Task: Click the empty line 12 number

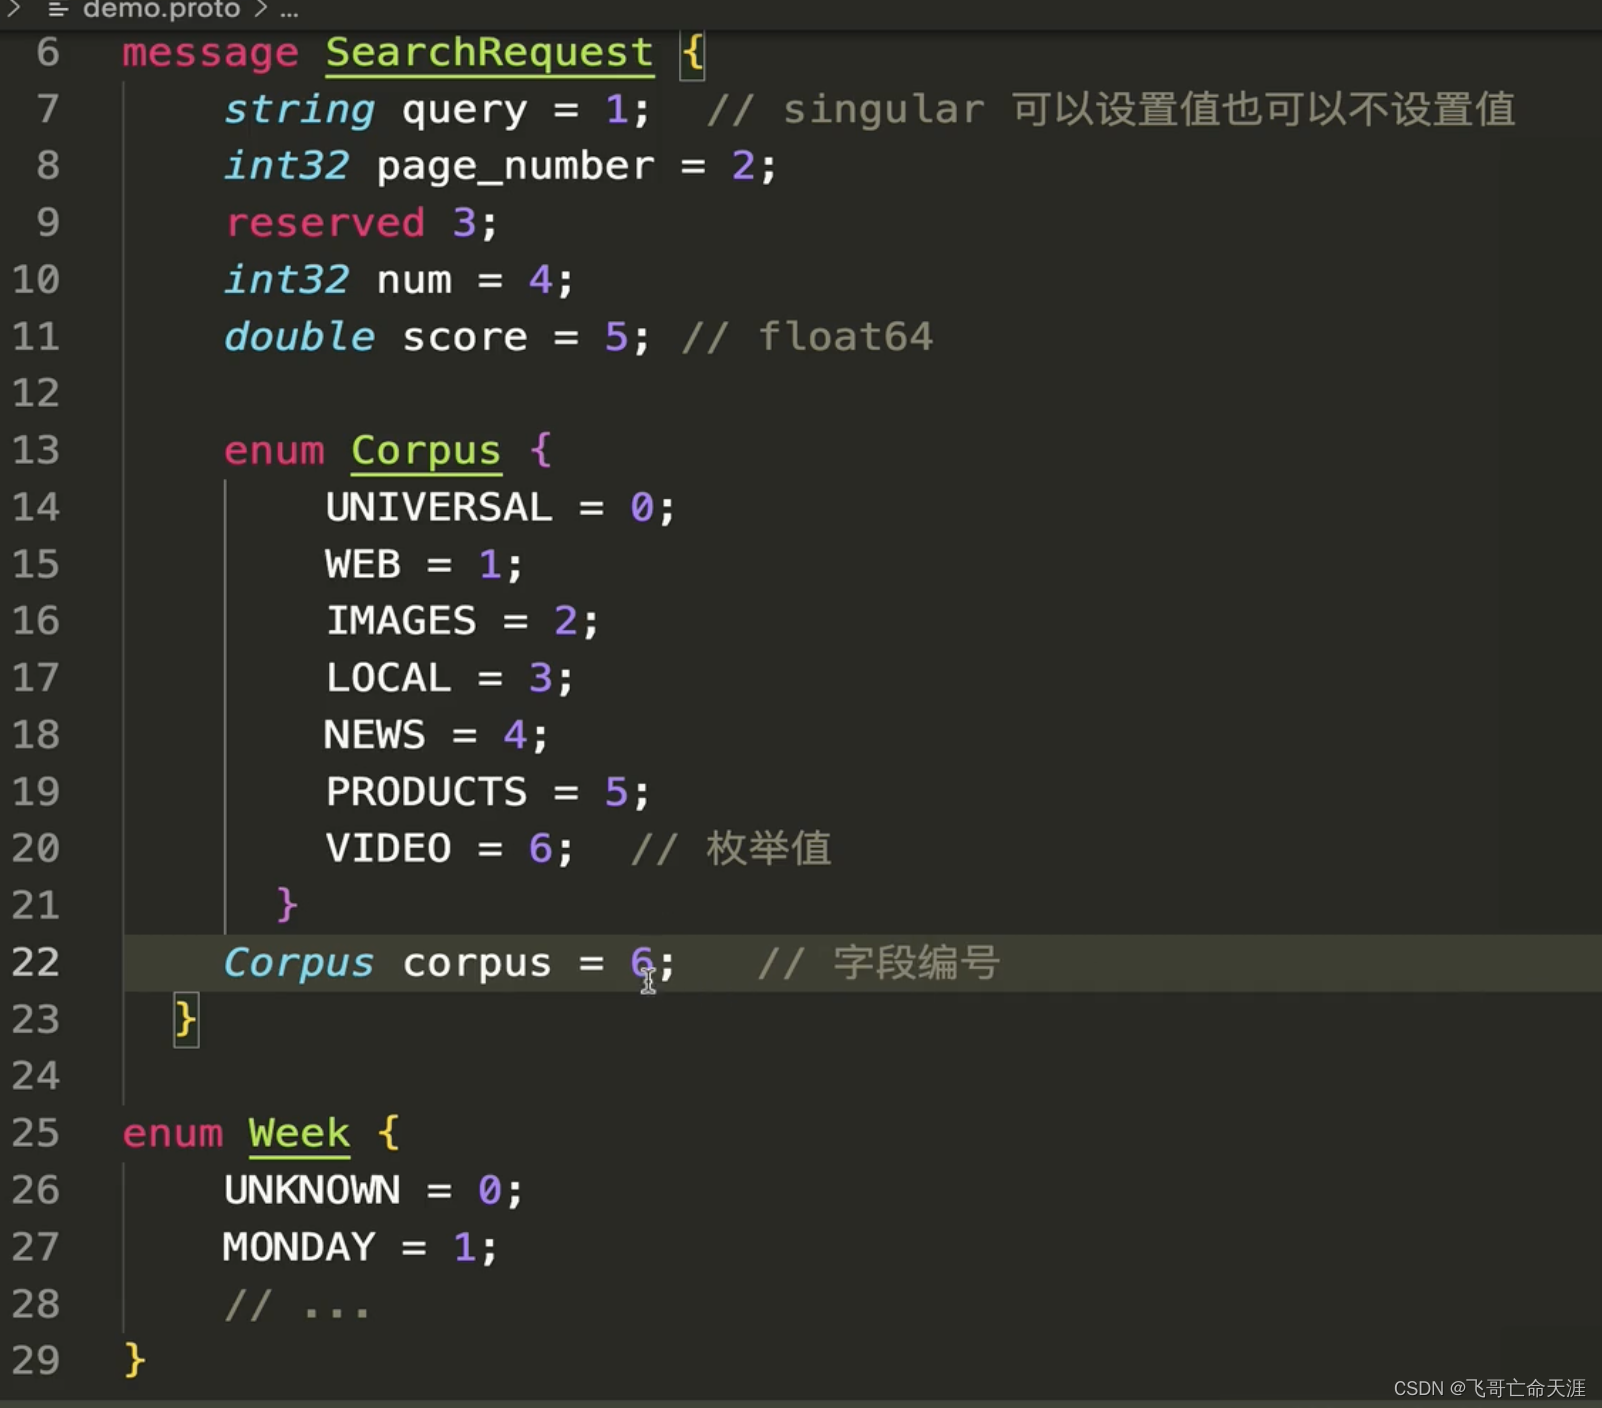Action: (x=36, y=394)
